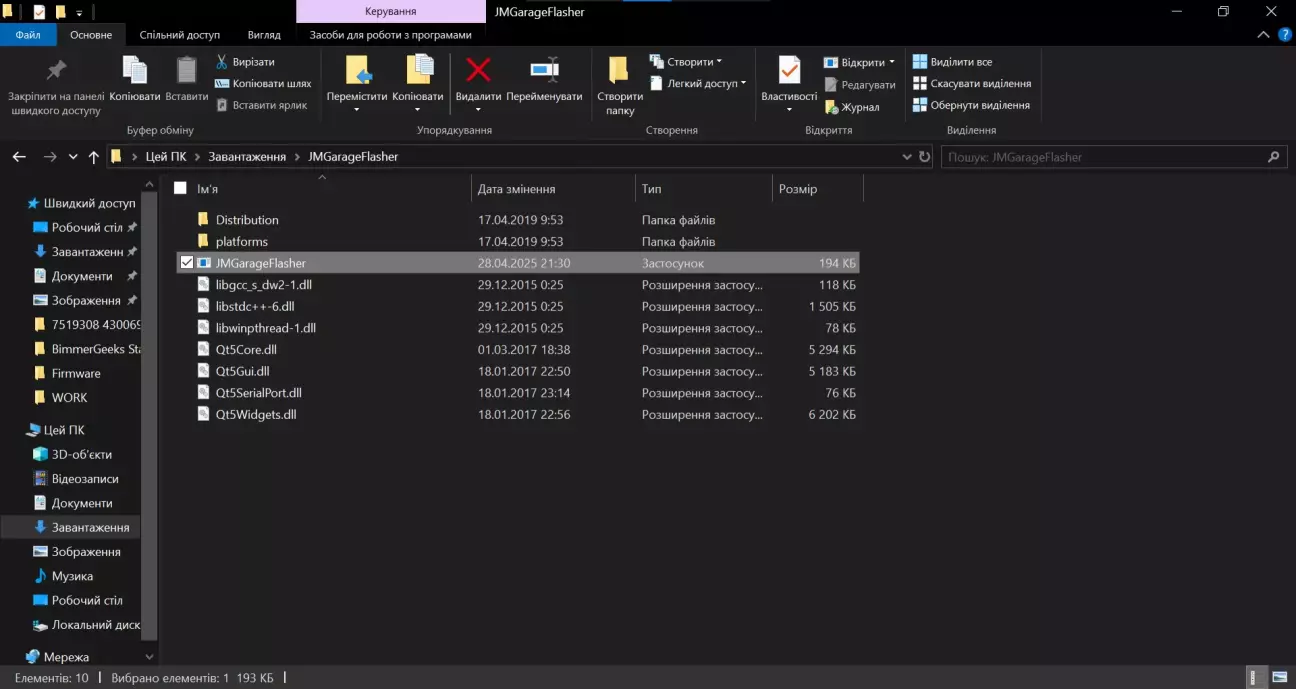
Task: Click the sidebar scrollbar down arrow
Action: [150, 657]
